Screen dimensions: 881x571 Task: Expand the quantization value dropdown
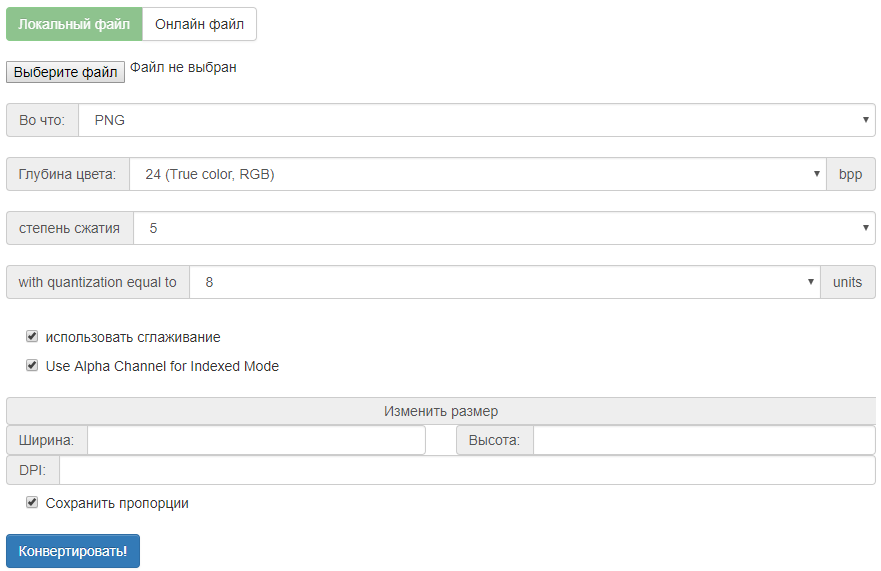pyautogui.click(x=504, y=282)
